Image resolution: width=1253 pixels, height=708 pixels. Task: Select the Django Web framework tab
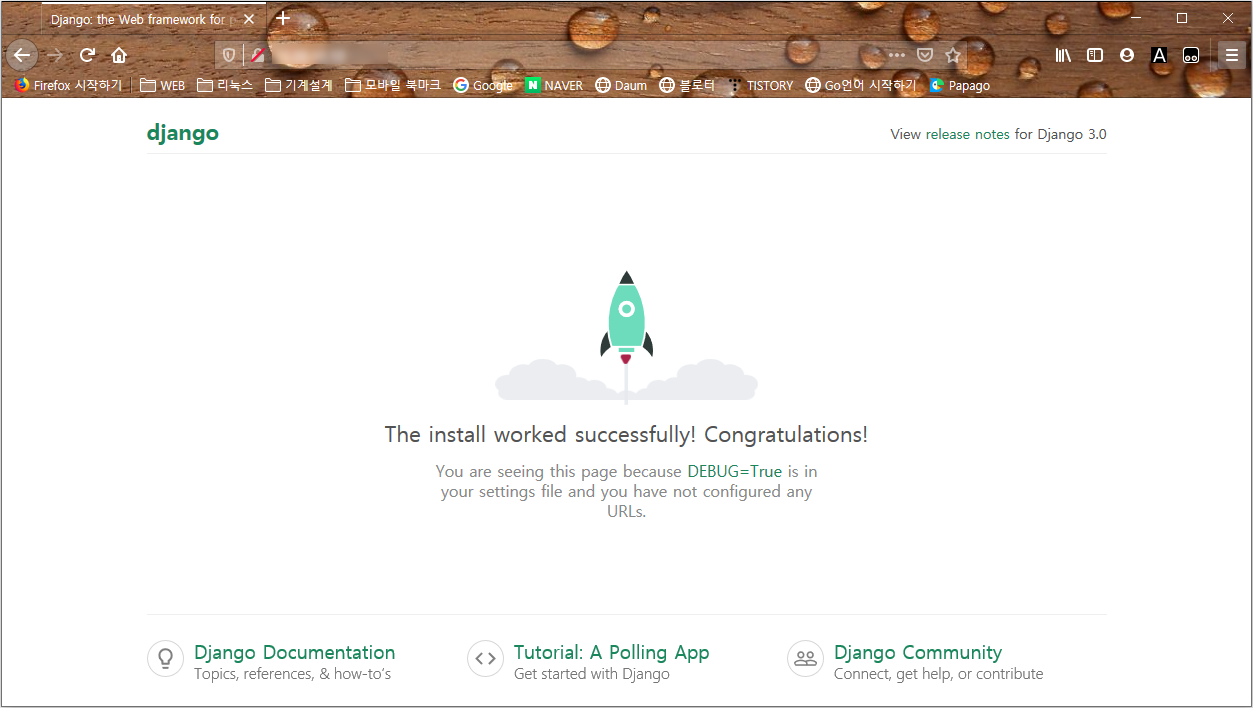click(153, 19)
